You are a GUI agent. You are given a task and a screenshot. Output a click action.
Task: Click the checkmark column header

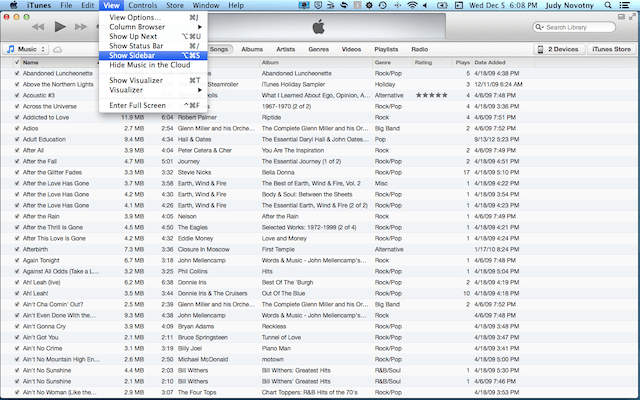coord(17,62)
